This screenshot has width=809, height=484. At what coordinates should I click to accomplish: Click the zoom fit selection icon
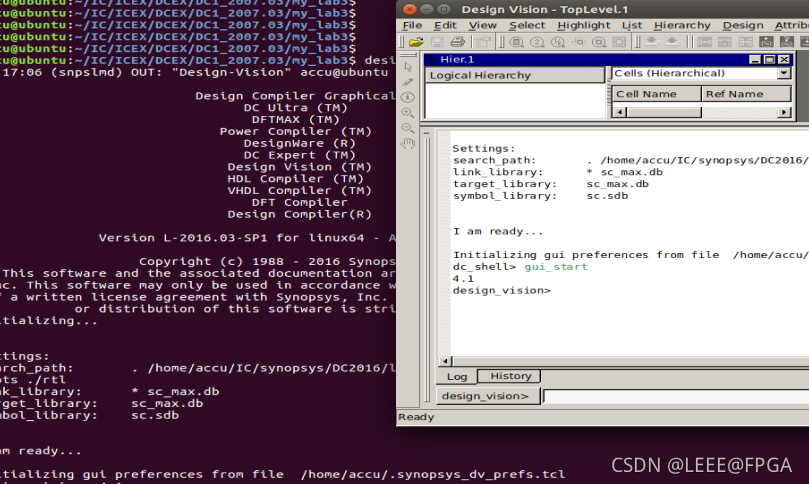coord(598,42)
